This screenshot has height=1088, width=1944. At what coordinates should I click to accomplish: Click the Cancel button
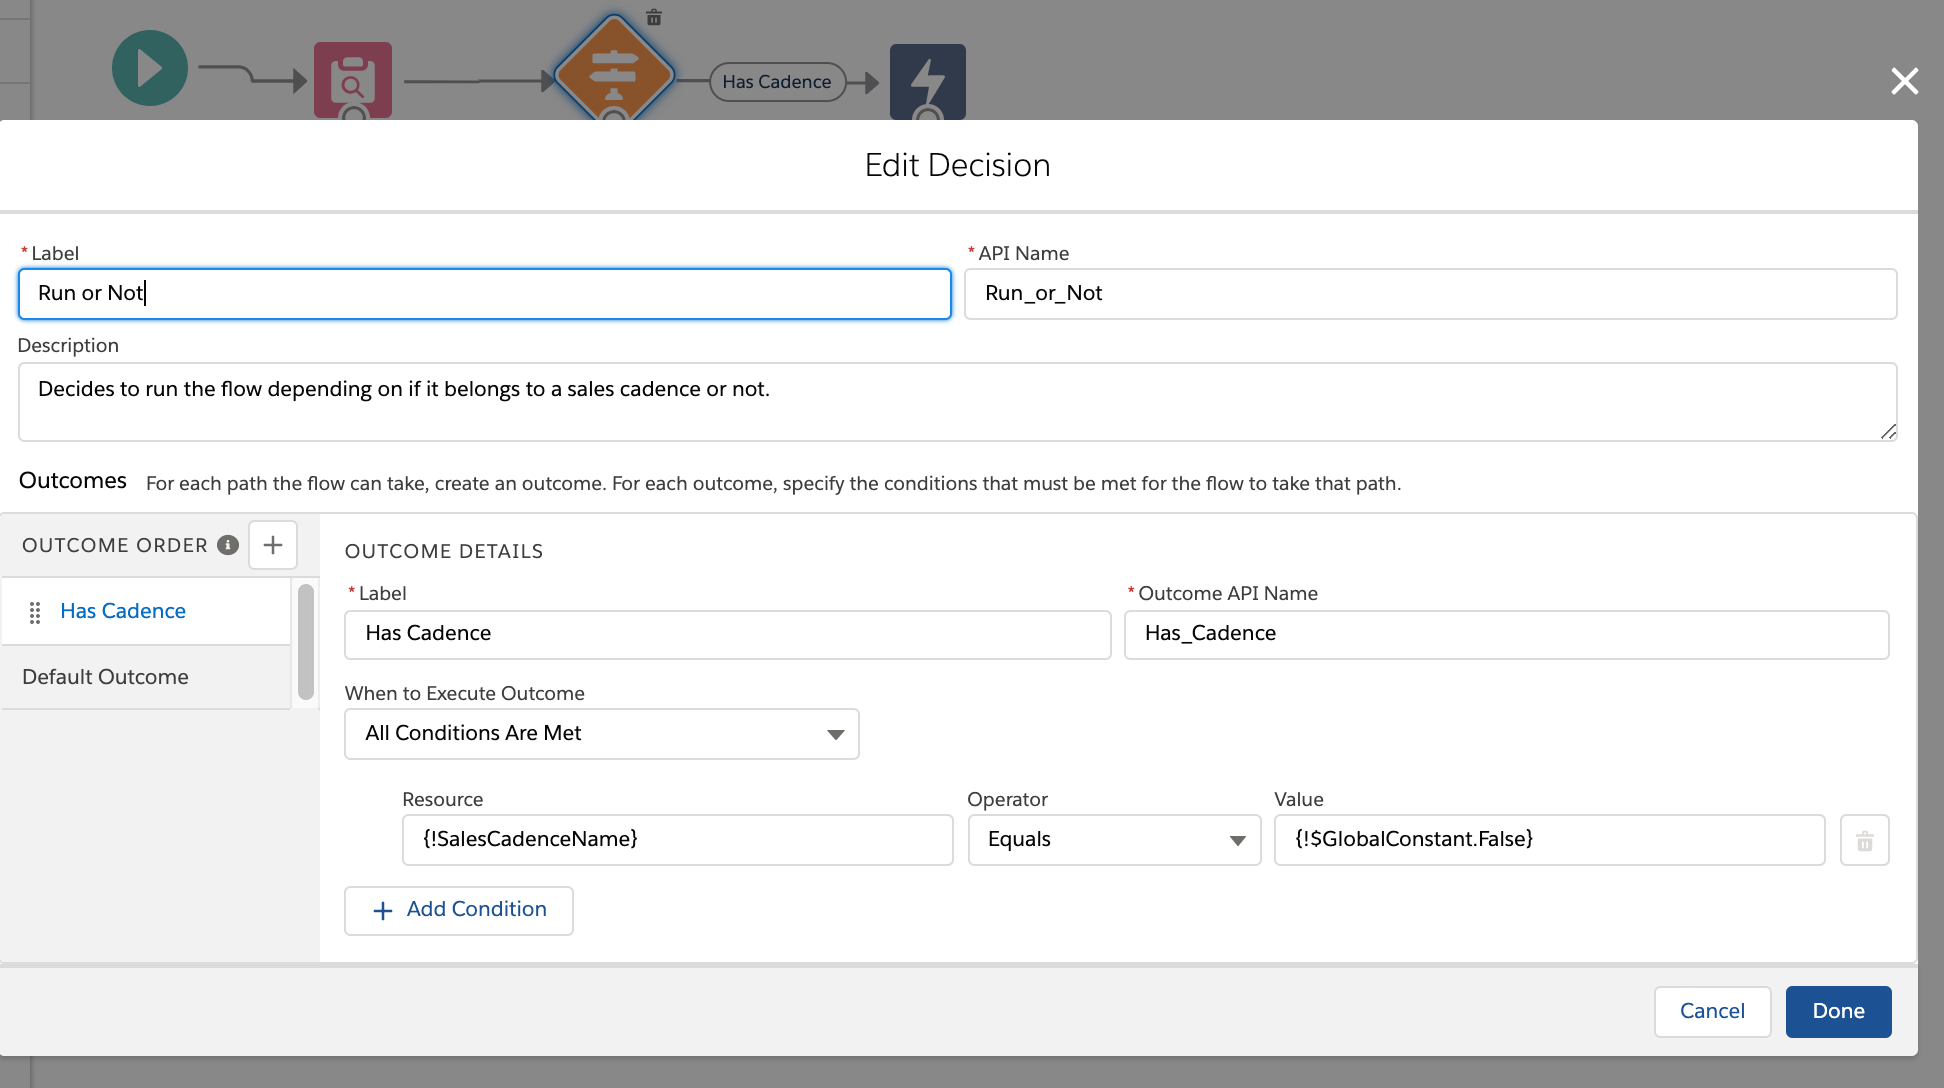(x=1711, y=1011)
